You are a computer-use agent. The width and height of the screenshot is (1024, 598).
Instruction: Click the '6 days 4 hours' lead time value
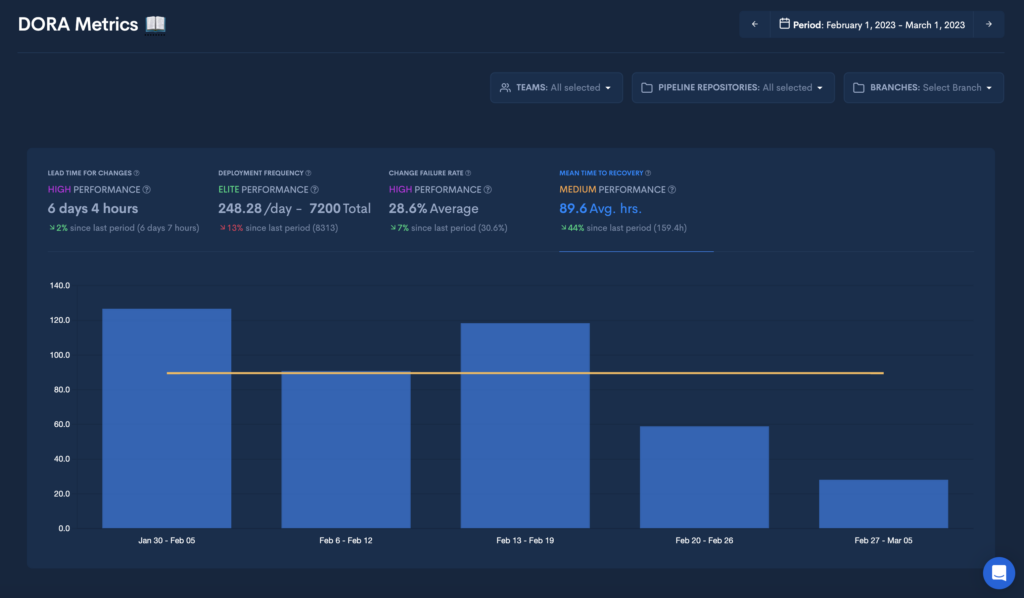tap(93, 209)
